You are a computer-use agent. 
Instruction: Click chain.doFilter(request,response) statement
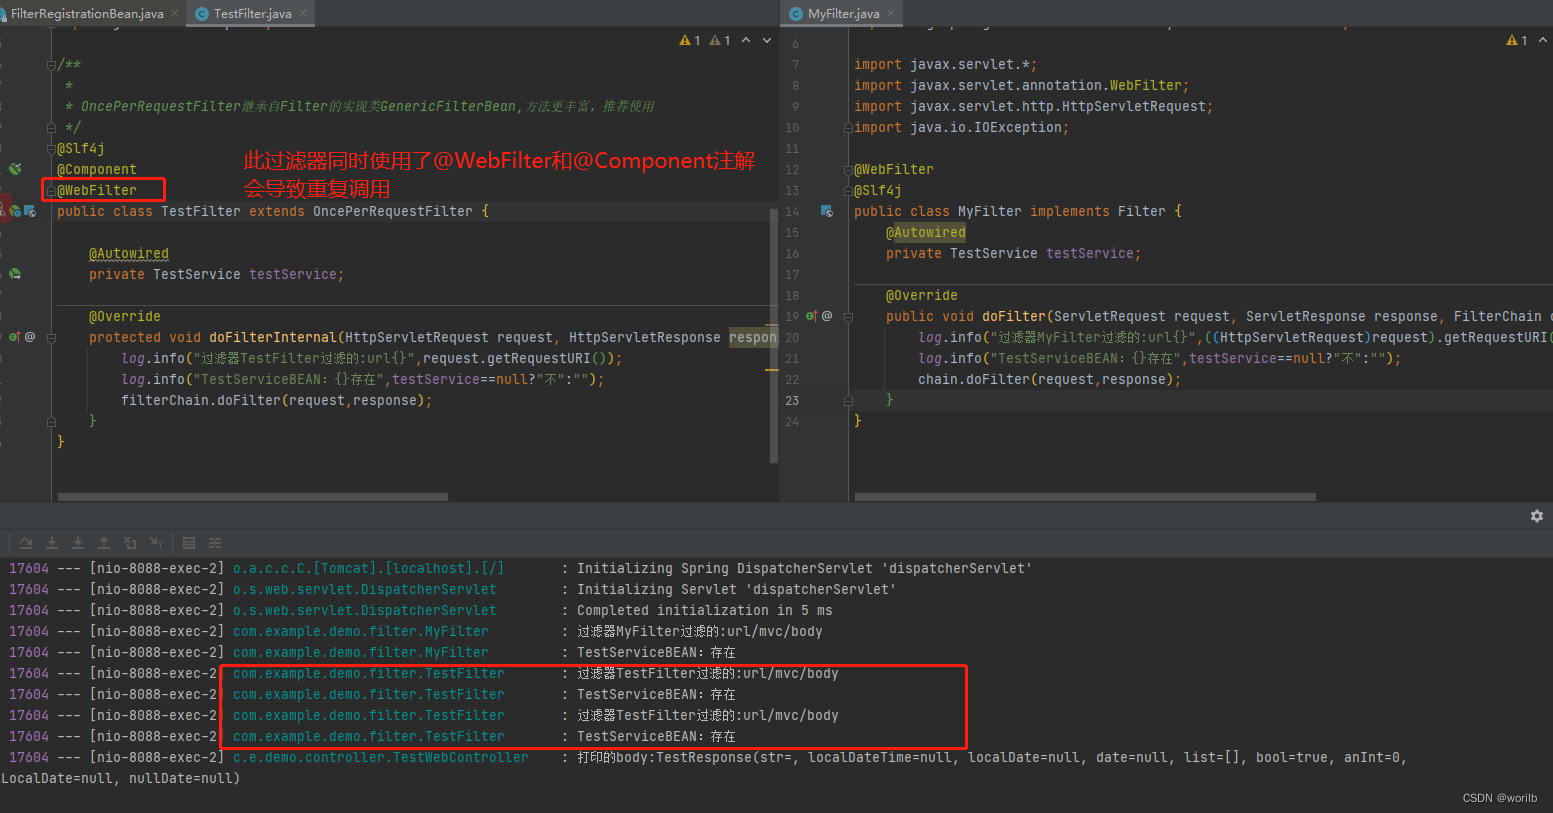[x=1050, y=379]
